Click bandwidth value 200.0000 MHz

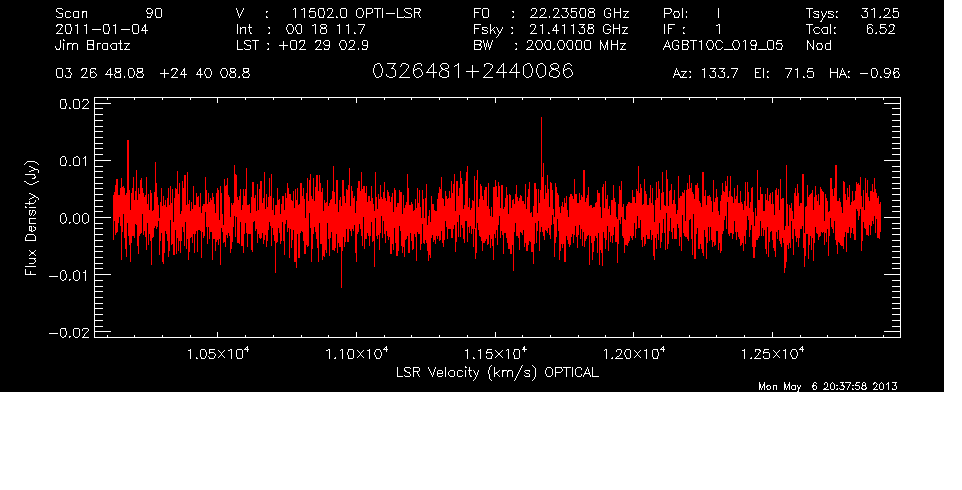click(x=576, y=45)
